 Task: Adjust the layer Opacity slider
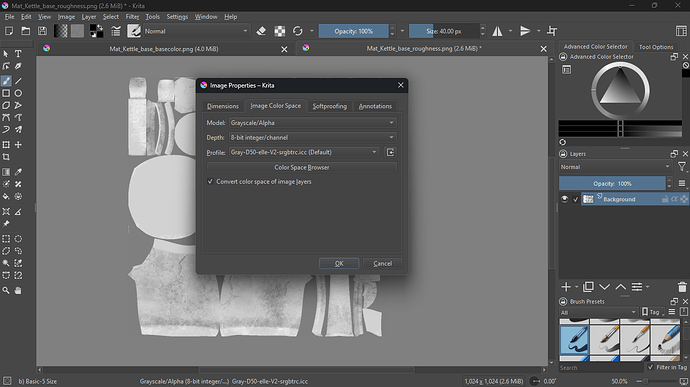[x=612, y=184]
